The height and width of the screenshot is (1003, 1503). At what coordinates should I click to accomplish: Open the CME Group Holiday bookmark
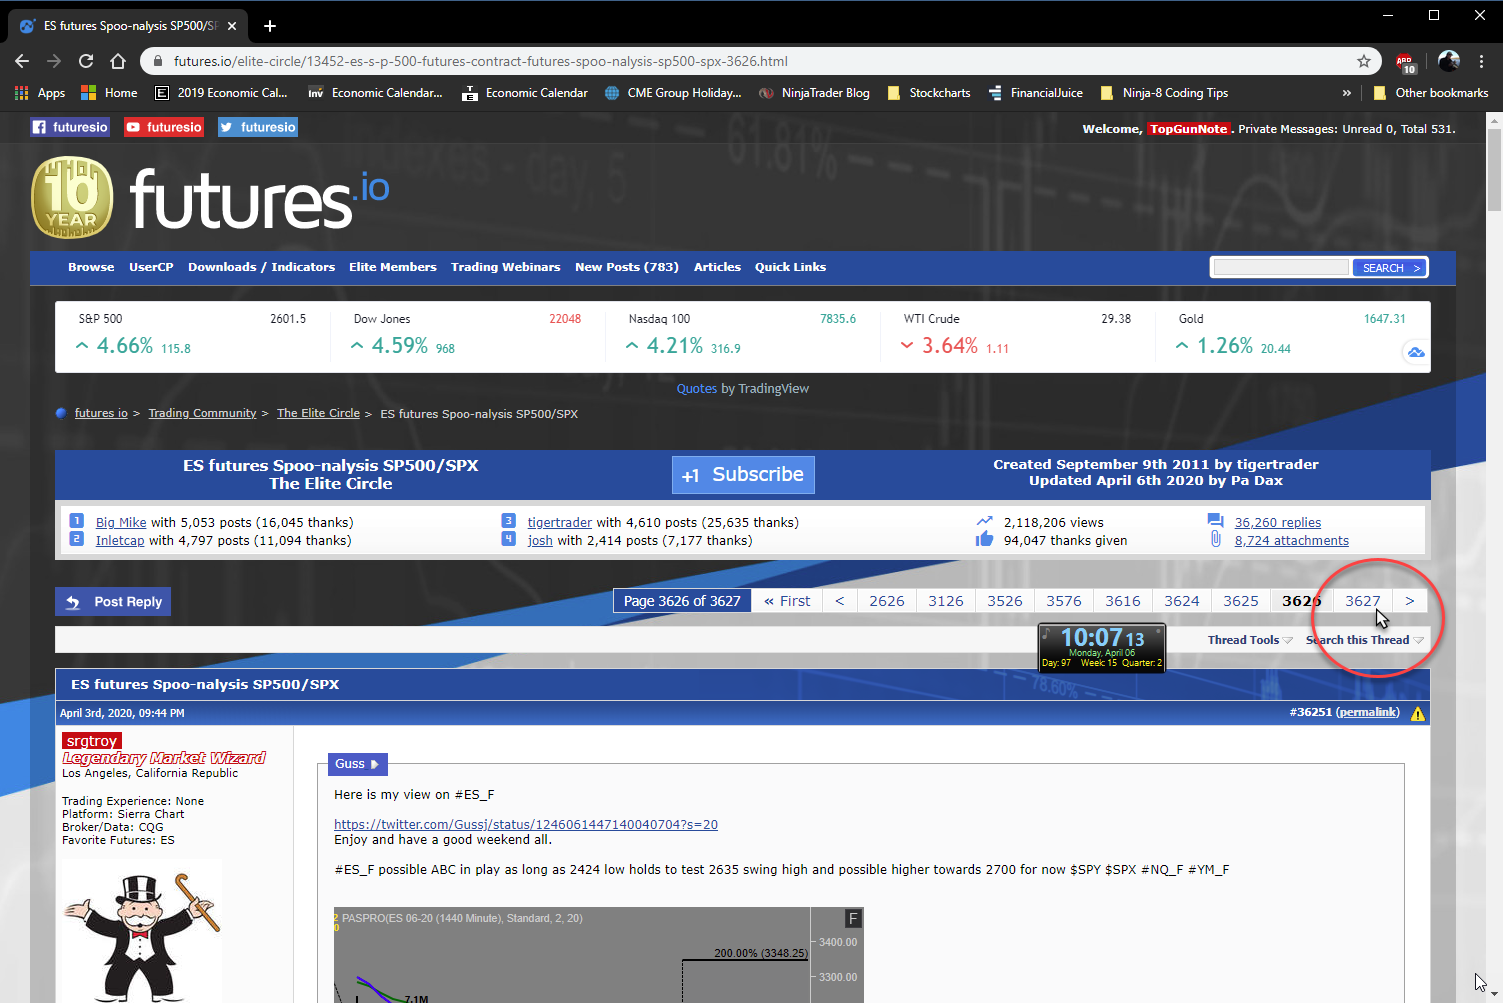click(x=673, y=93)
